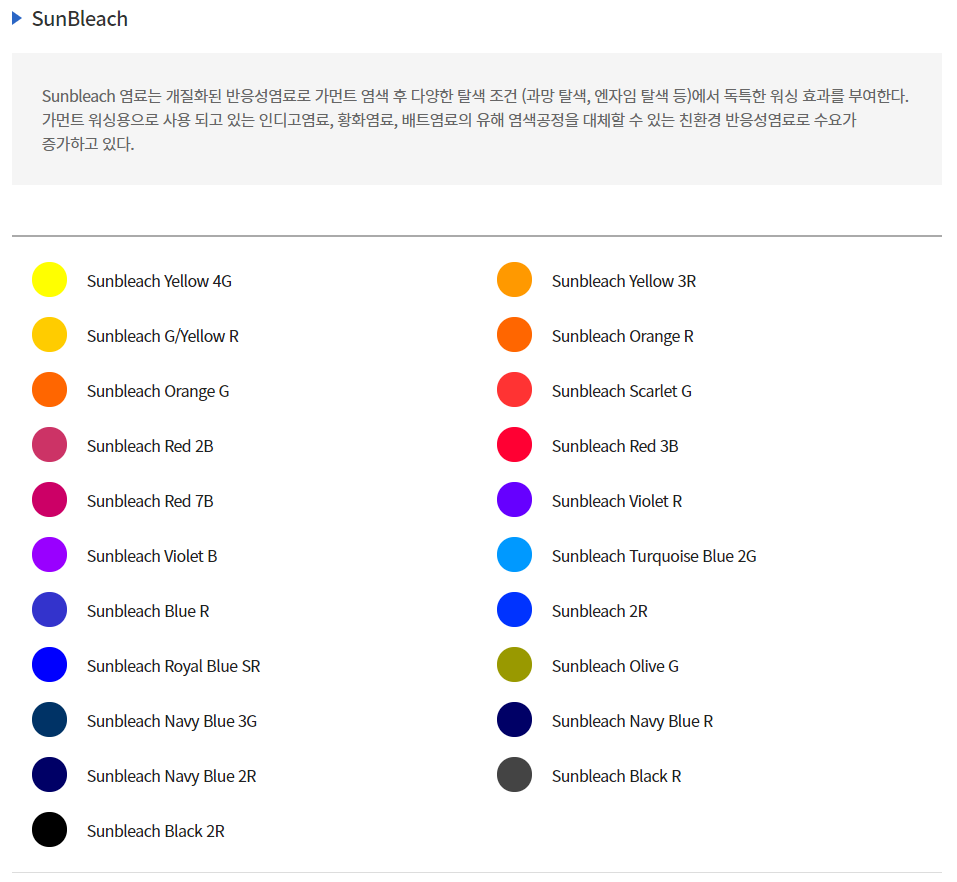Click the 'Sunbleach Black R' label
The image size is (957, 882).
(x=616, y=776)
